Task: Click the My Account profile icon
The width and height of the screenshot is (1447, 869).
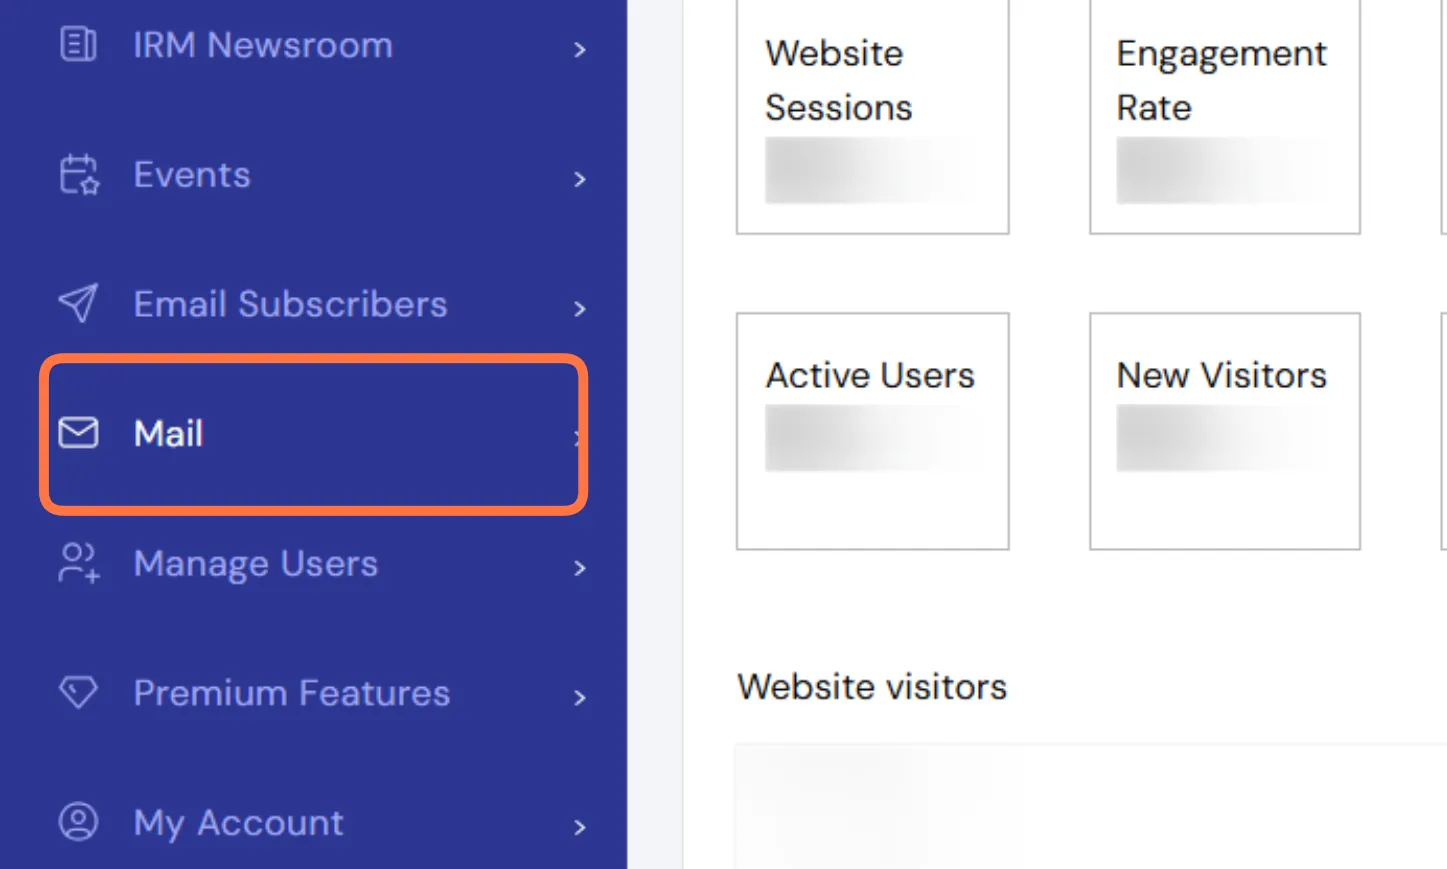Action: pos(78,822)
